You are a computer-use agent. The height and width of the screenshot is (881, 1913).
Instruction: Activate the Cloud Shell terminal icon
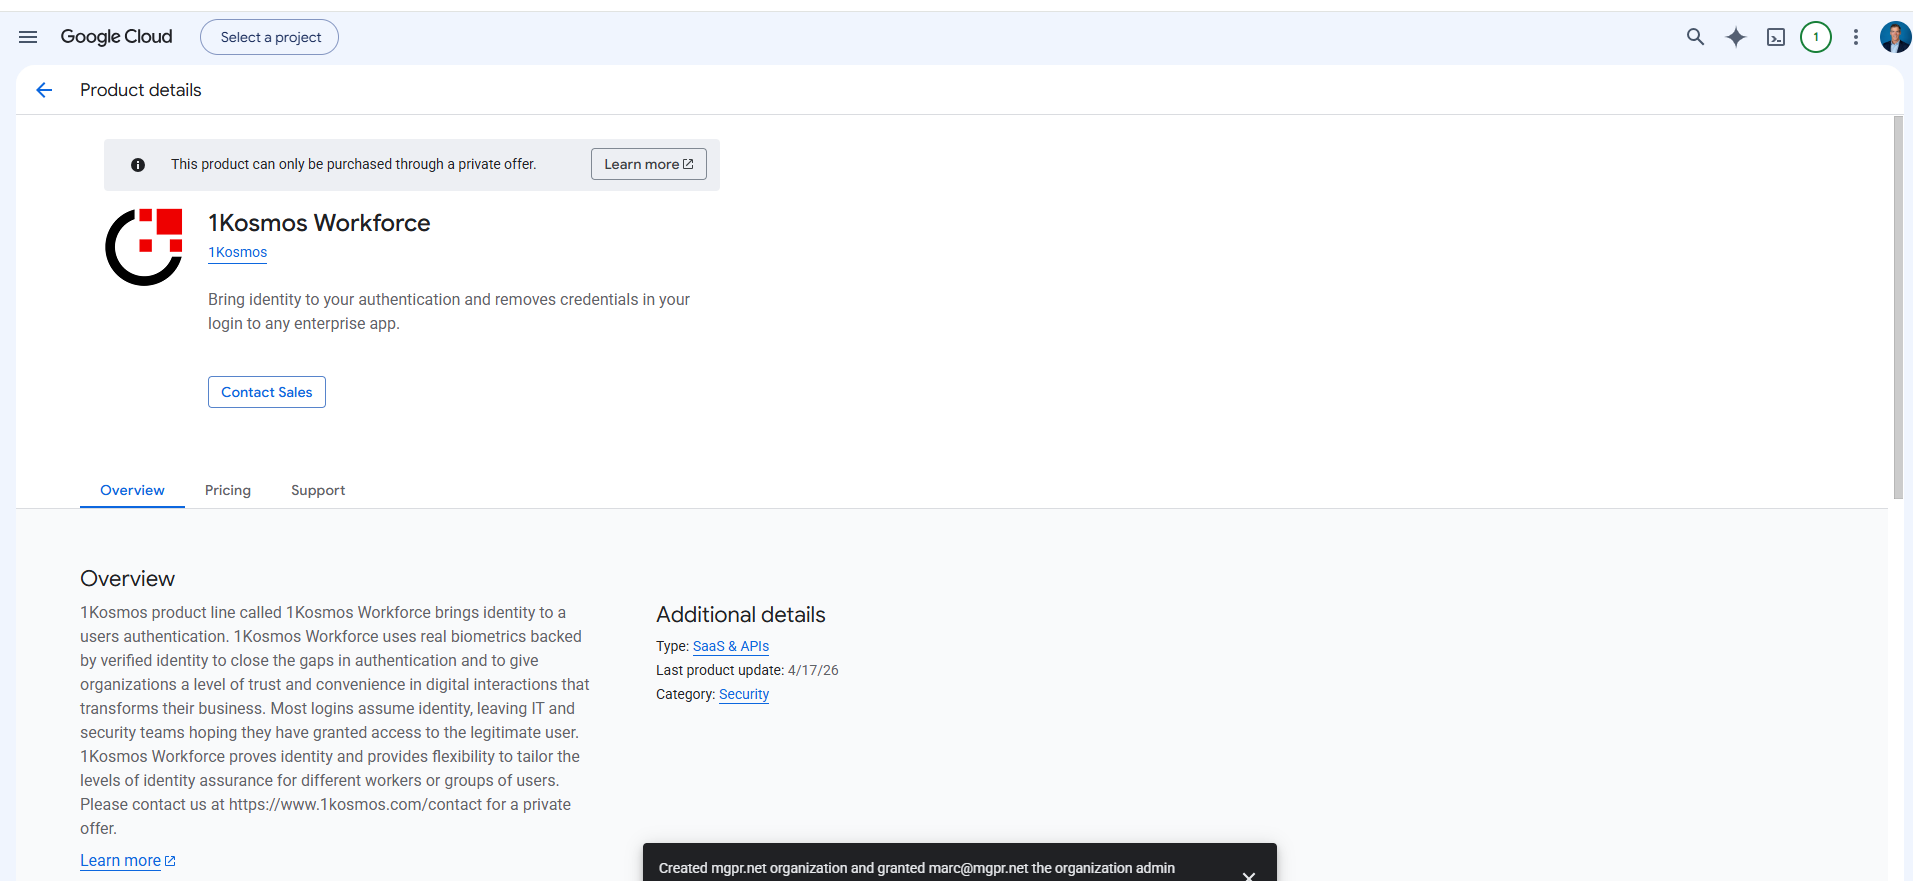(x=1776, y=37)
